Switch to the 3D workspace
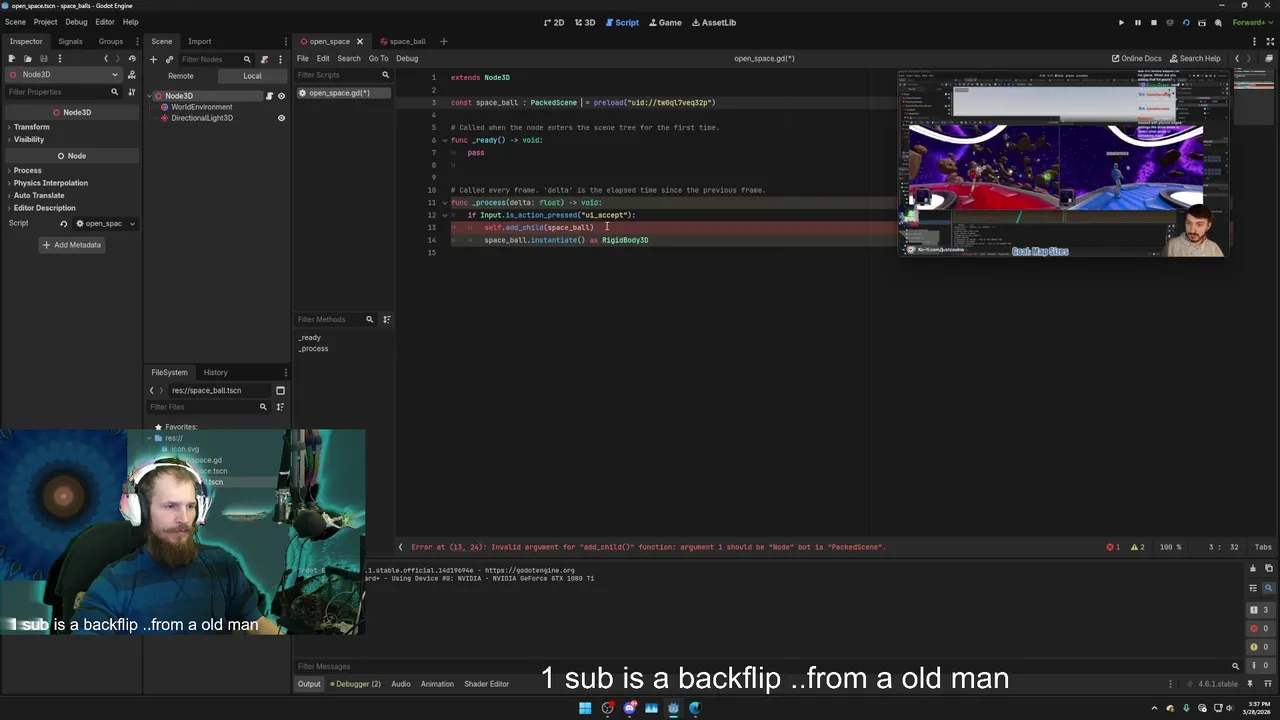 (585, 22)
